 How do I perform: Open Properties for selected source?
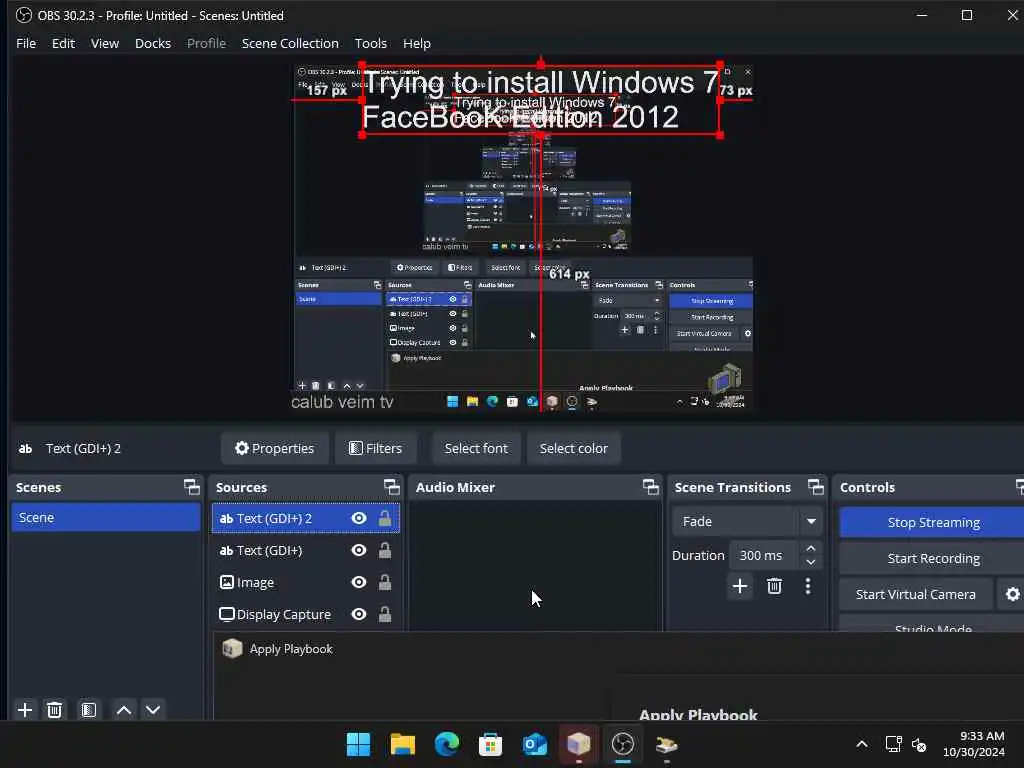click(274, 449)
